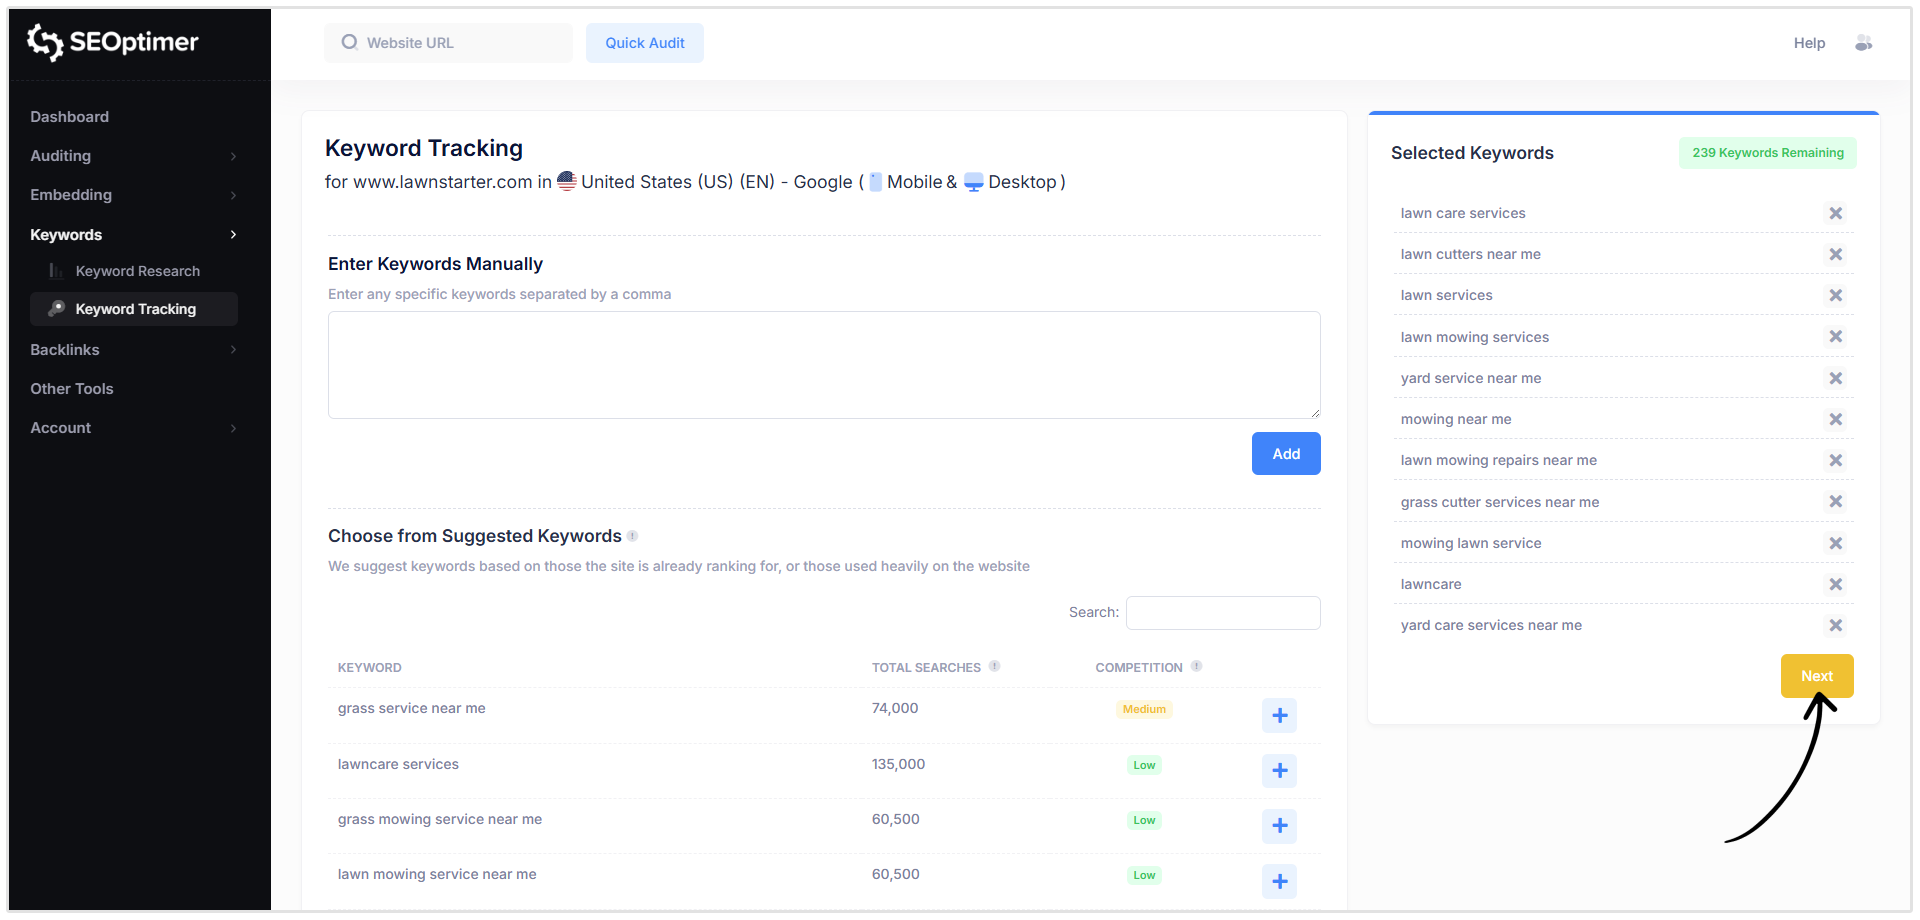
Task: Expand the Auditing sidebar menu
Action: click(x=133, y=156)
